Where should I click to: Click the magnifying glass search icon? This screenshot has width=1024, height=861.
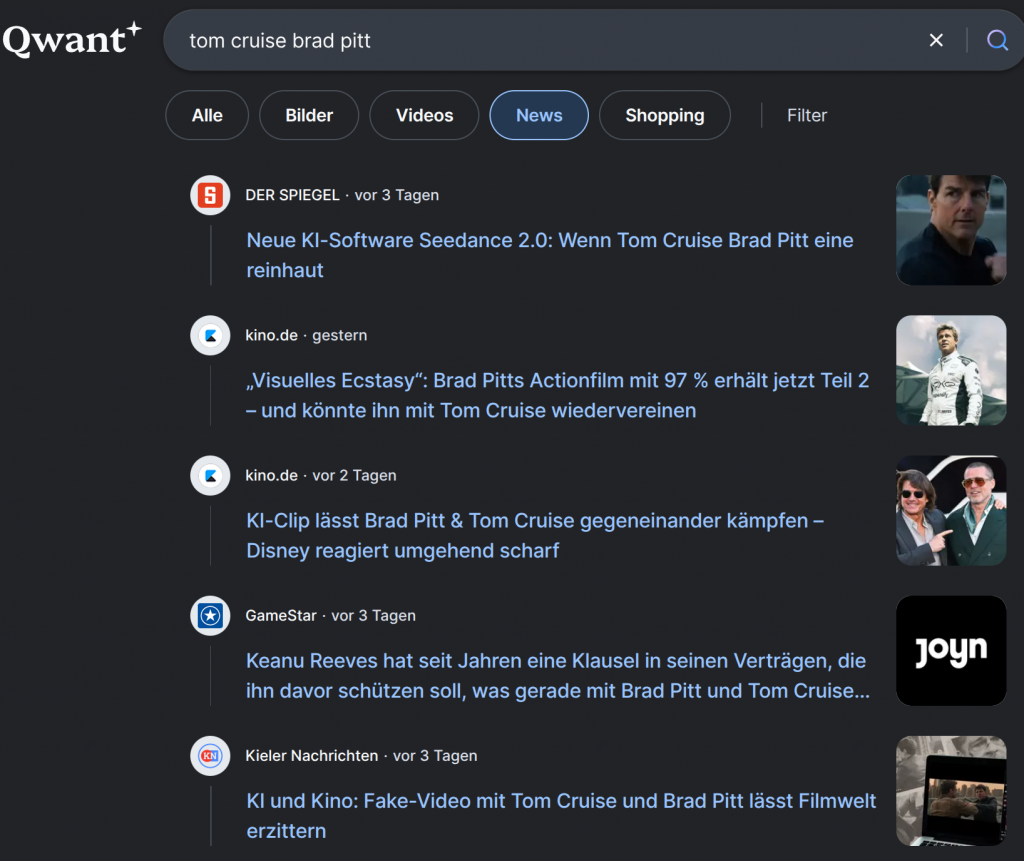997,40
